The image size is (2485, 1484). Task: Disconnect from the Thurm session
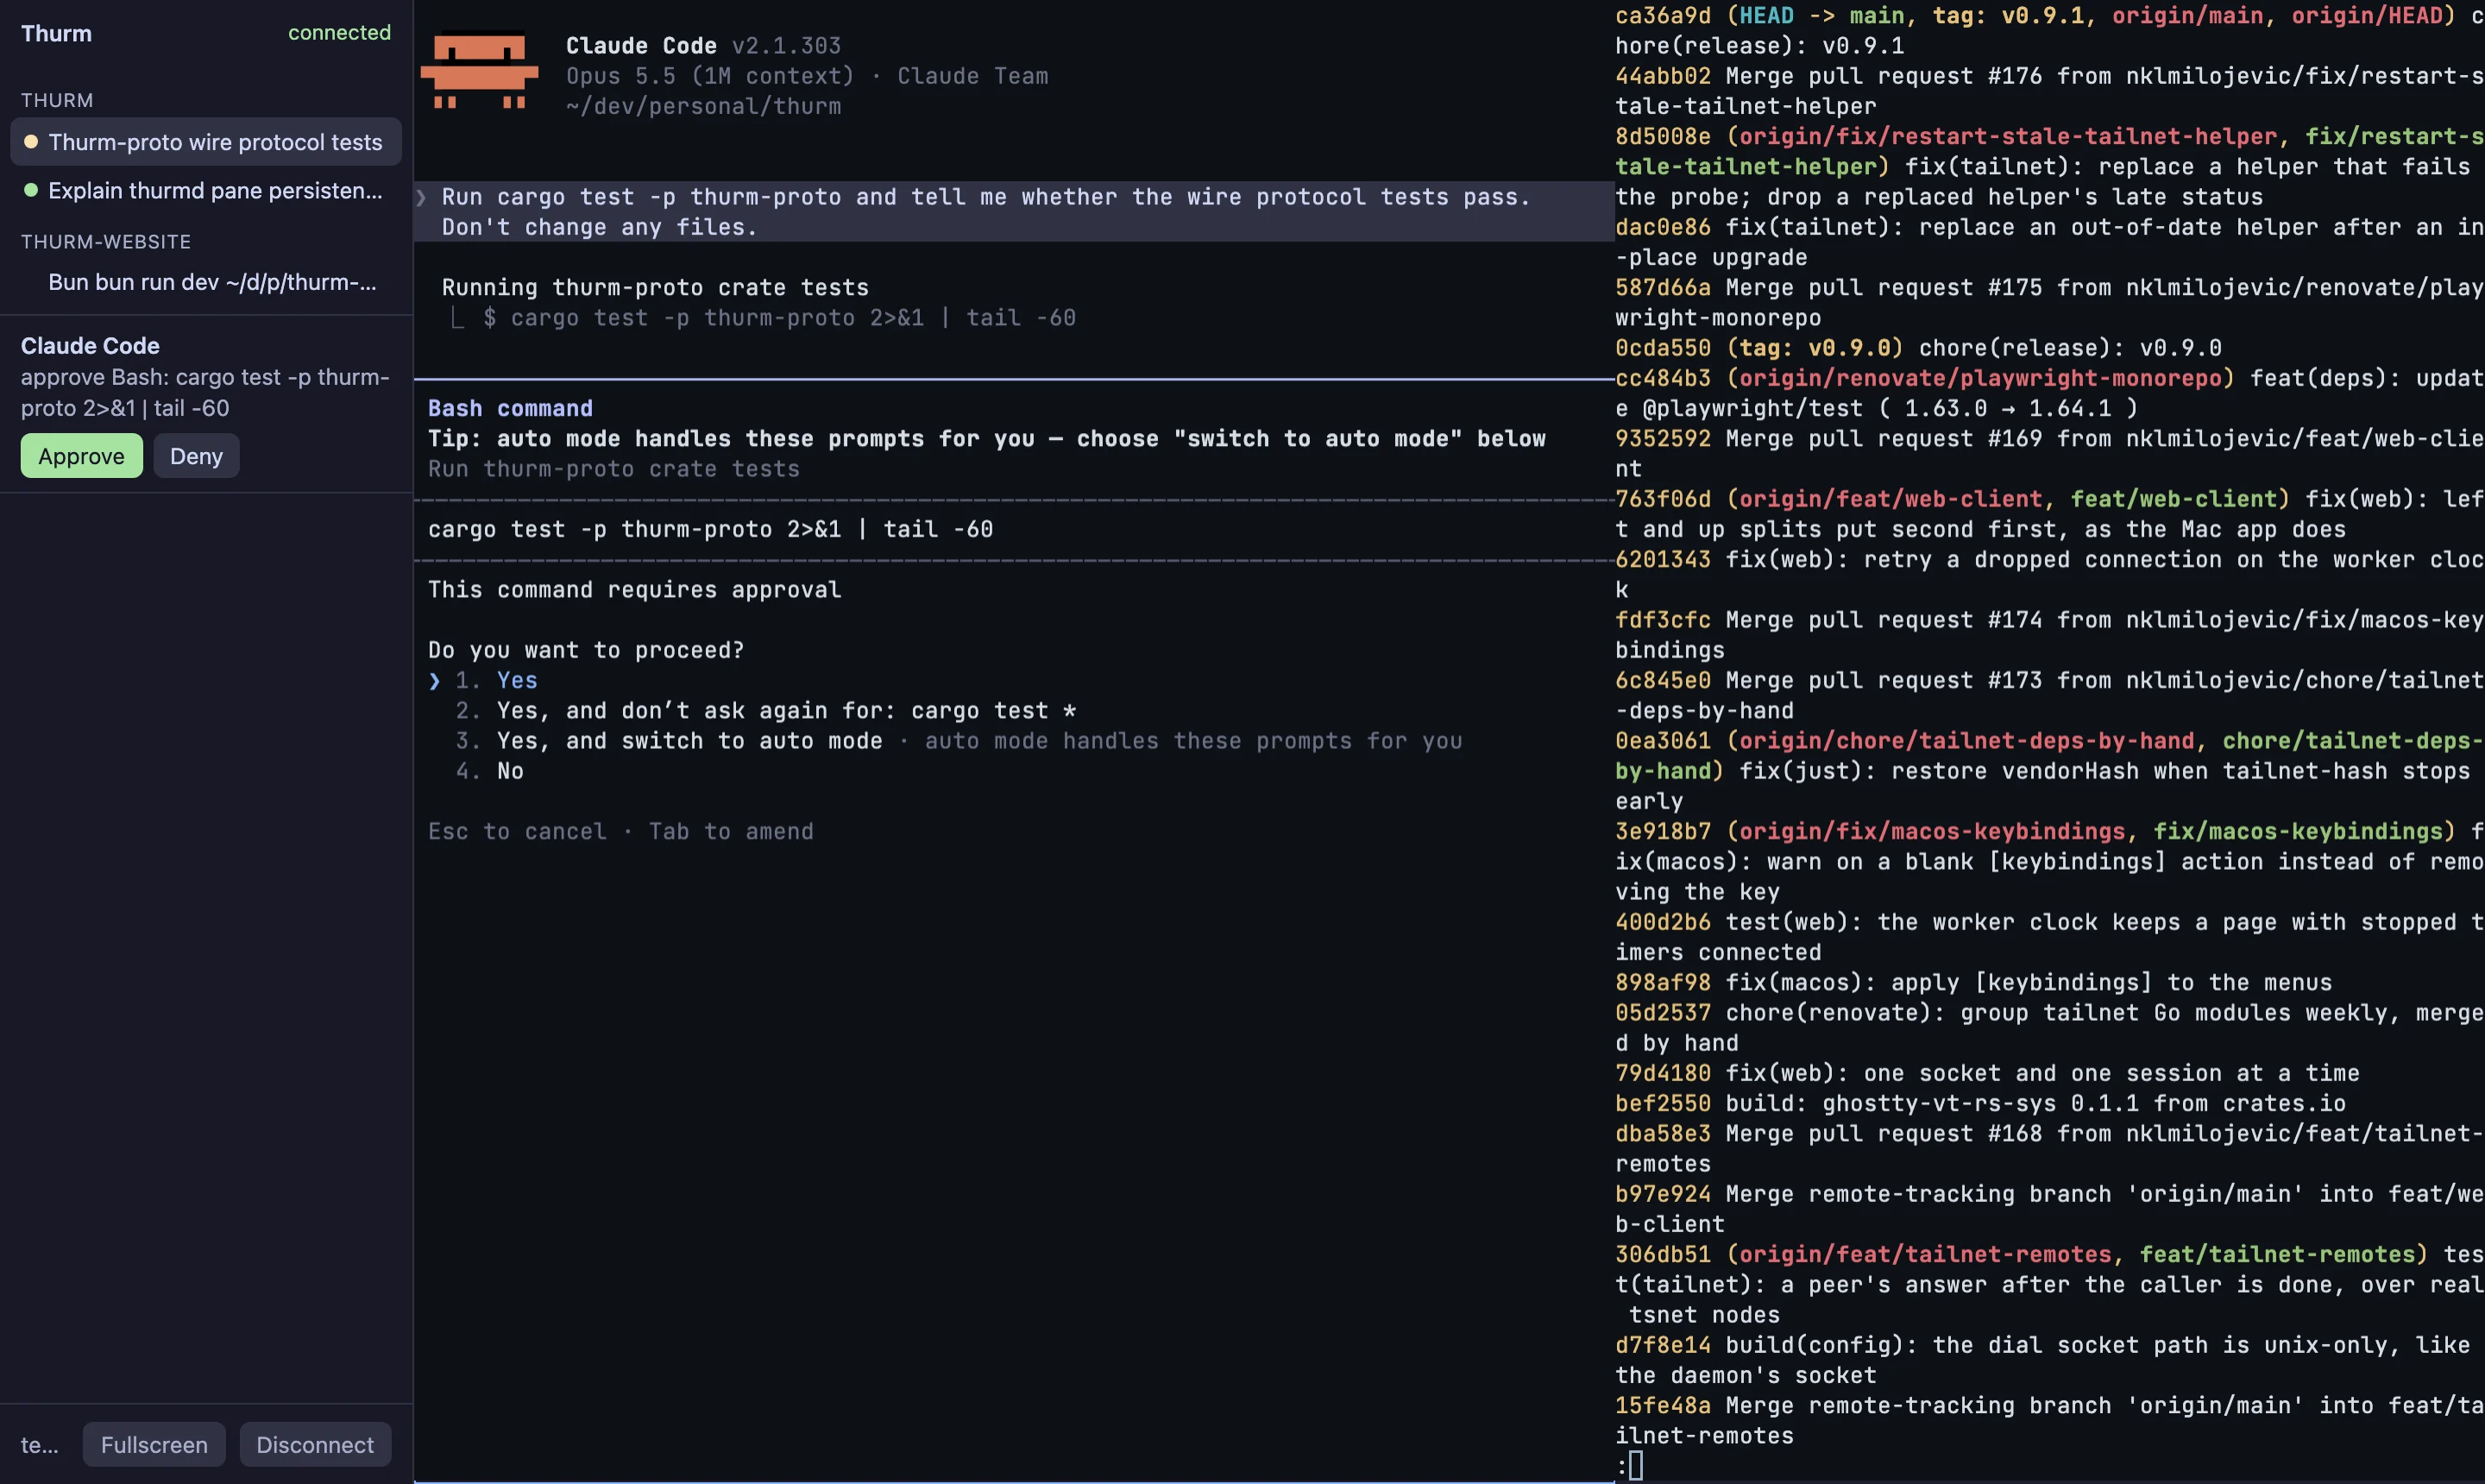point(315,1444)
